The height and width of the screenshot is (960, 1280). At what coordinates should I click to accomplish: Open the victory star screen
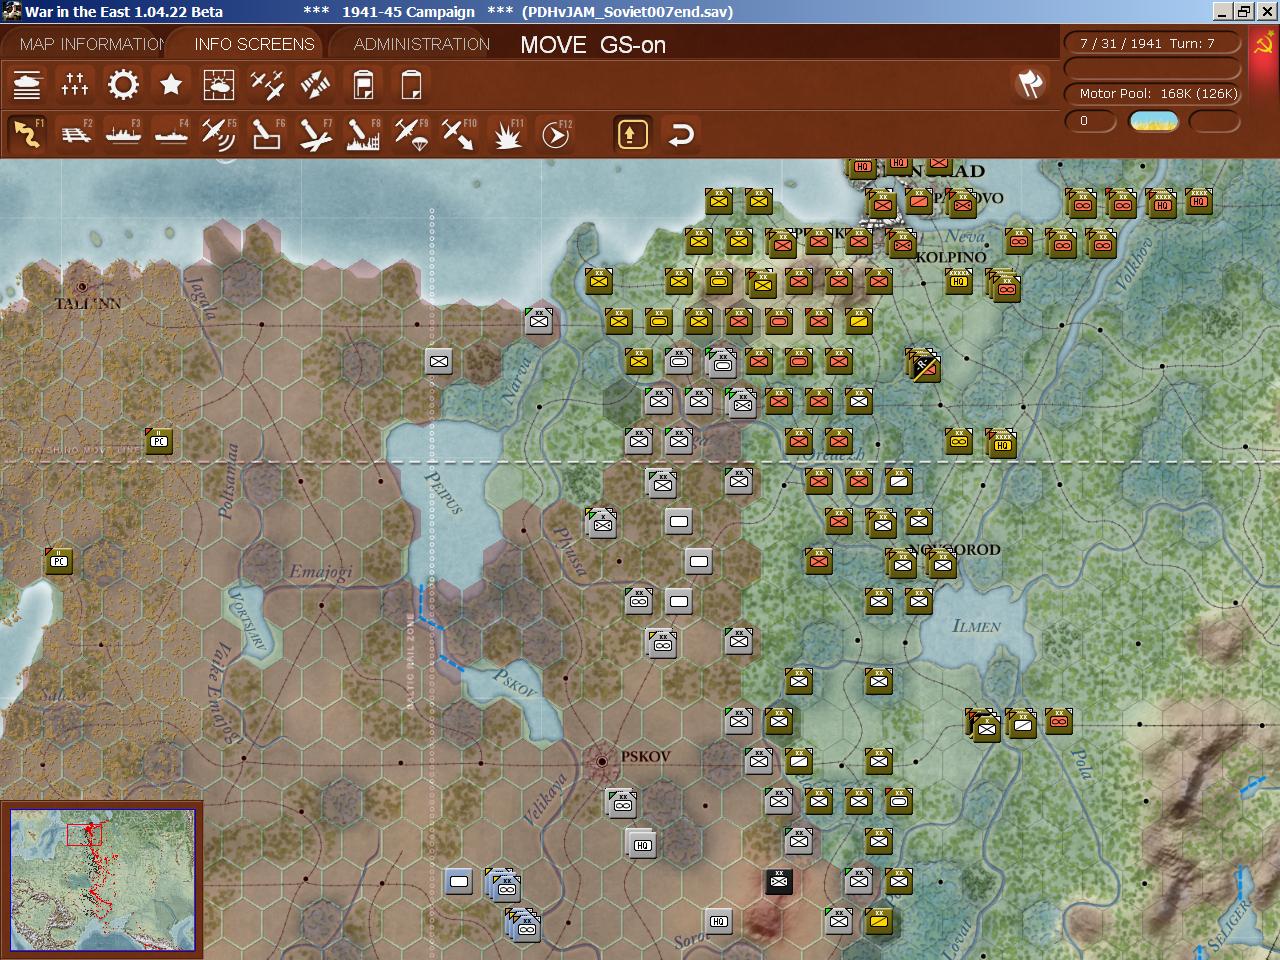[x=171, y=85]
